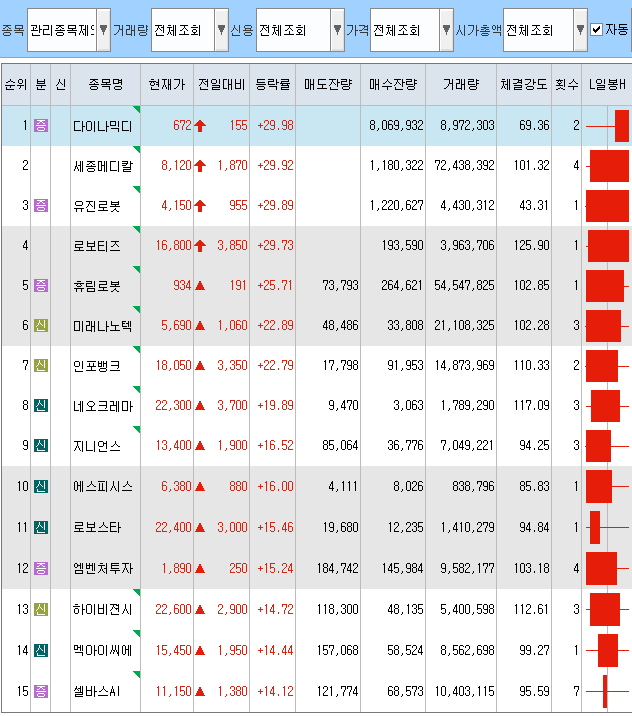
Task: Select stock name 다이나믹디
Action: coord(103,126)
